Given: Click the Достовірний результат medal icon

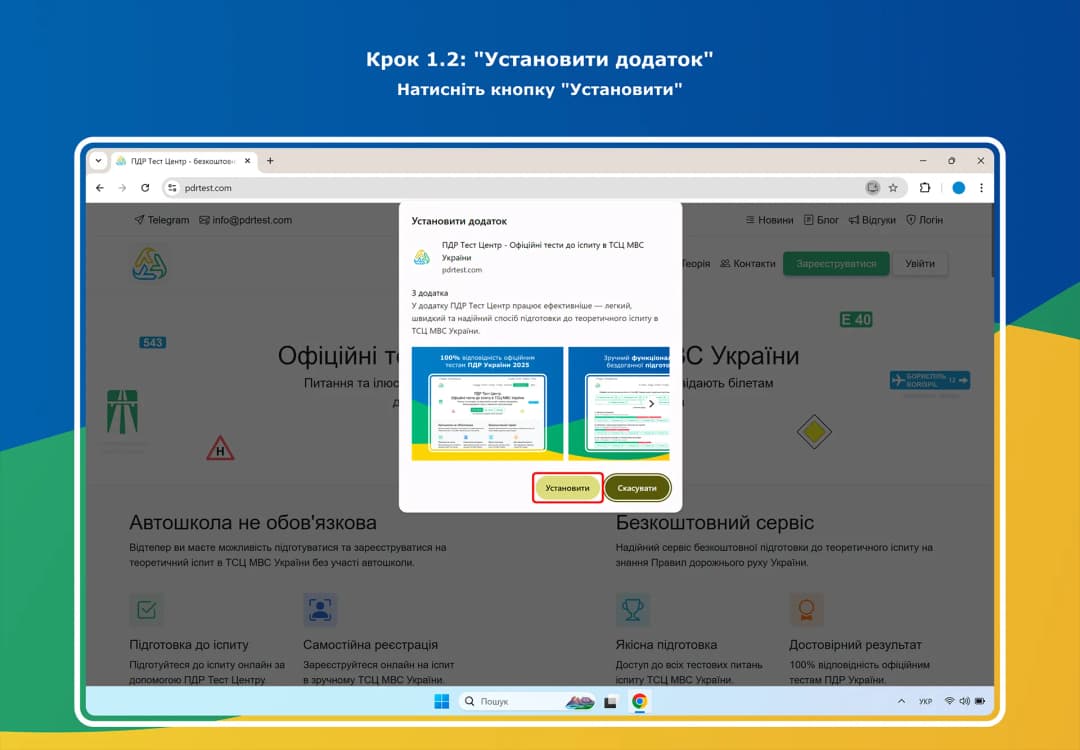Looking at the screenshot, I should pos(806,610).
